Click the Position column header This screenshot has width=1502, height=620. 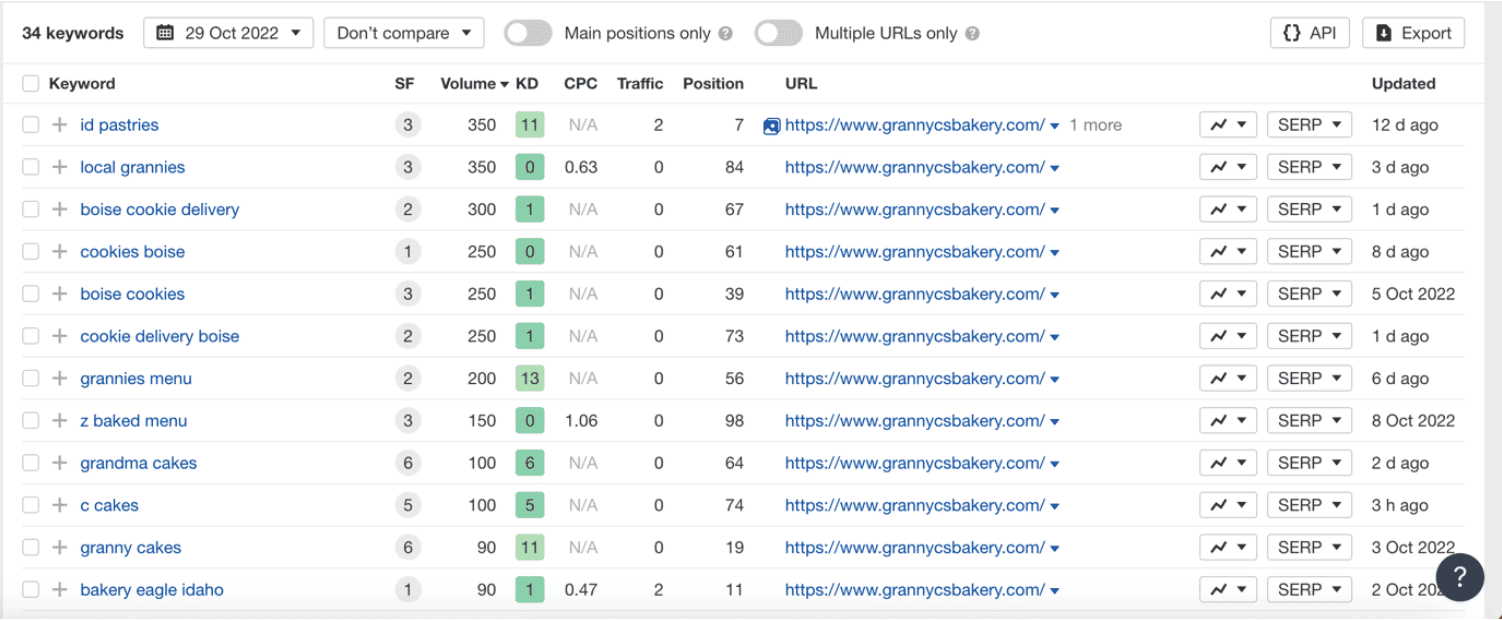click(713, 84)
